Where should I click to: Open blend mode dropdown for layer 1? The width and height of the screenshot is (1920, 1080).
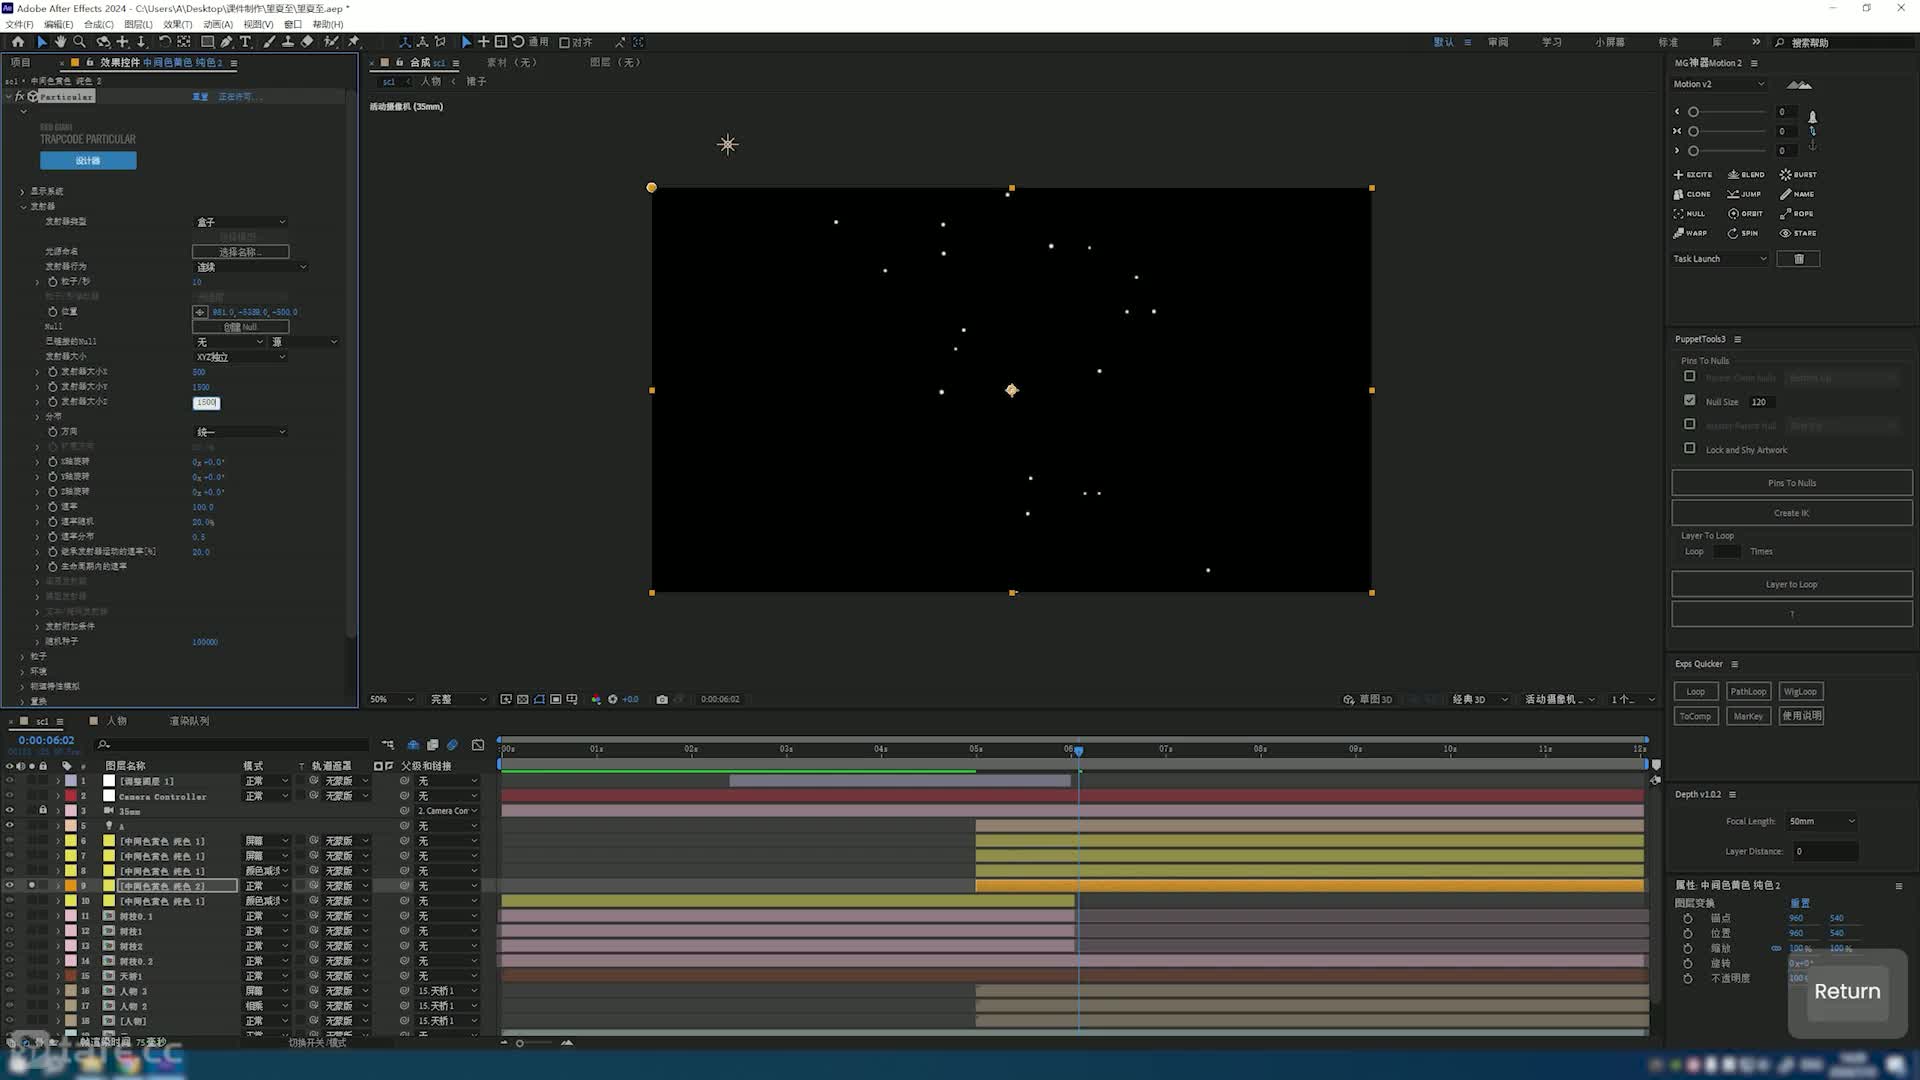coord(266,781)
